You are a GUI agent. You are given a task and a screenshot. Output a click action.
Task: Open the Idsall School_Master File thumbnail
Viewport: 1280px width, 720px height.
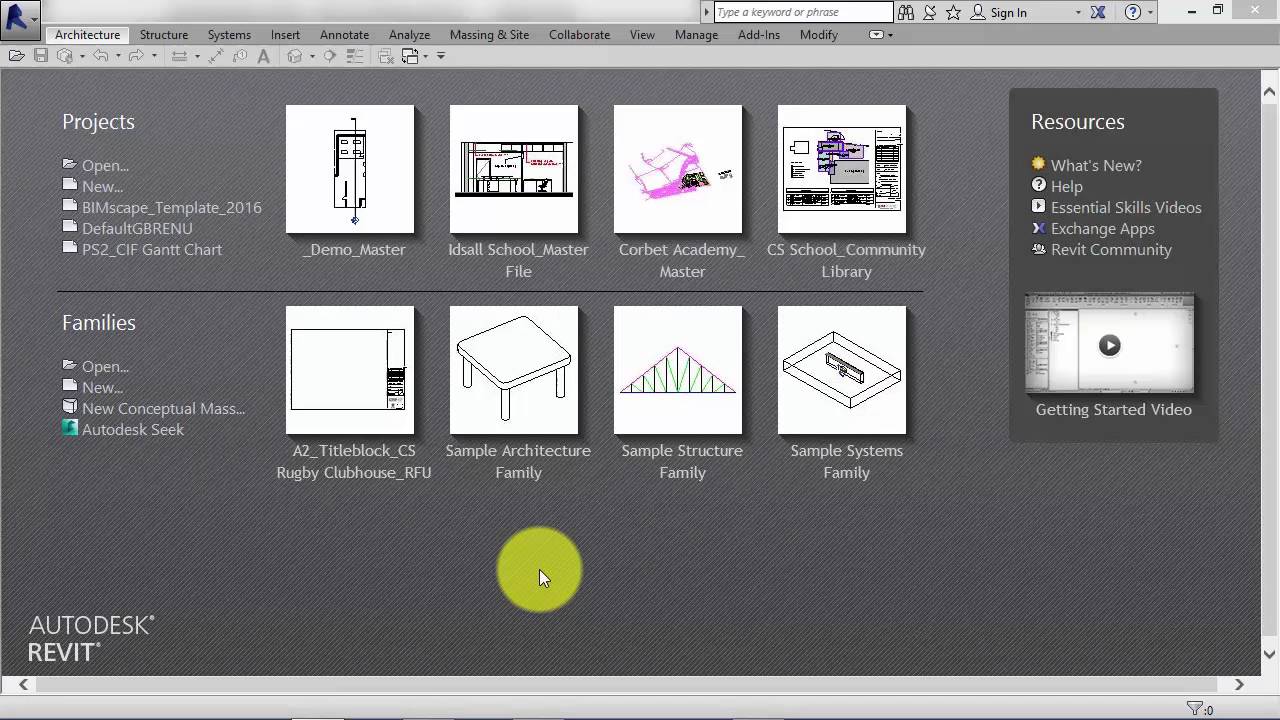514,169
